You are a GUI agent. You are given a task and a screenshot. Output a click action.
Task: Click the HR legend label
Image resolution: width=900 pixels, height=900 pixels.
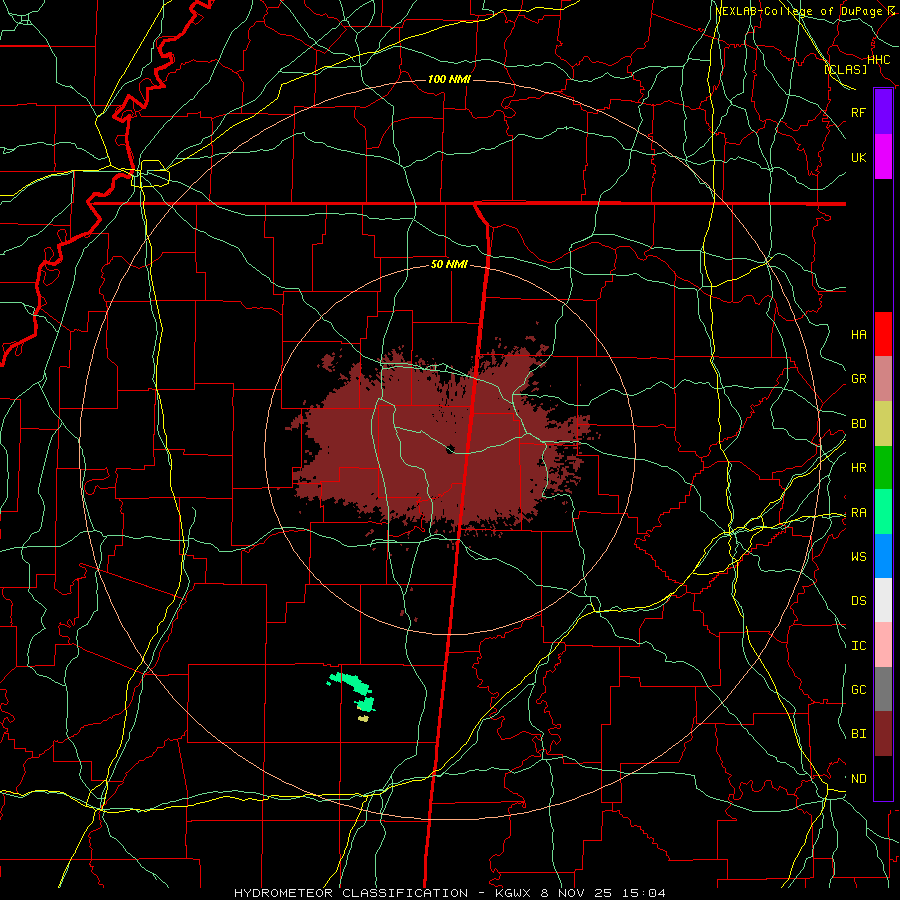[x=859, y=468]
